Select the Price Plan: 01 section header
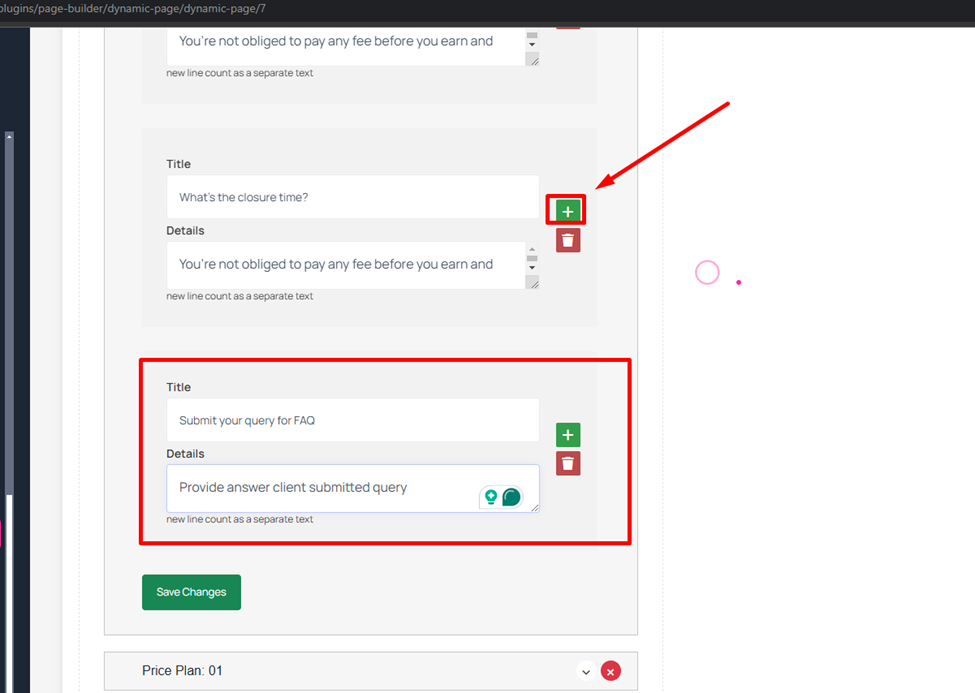975x693 pixels. click(x=371, y=671)
